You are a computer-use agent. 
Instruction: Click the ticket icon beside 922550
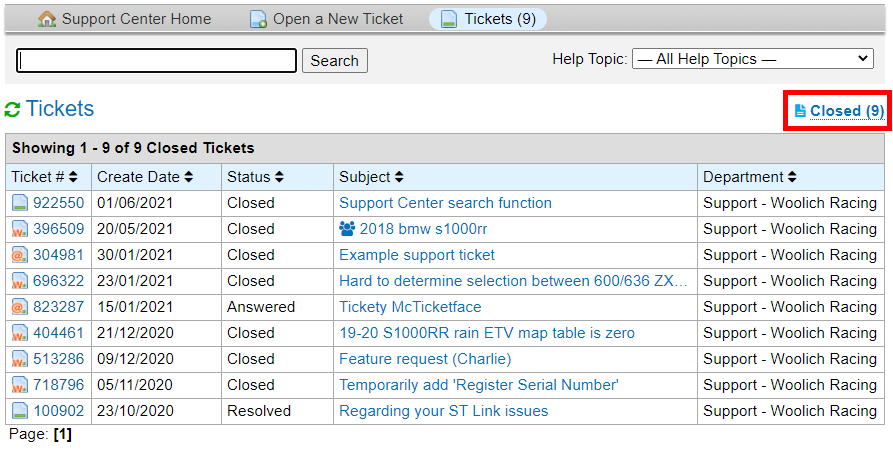pos(20,203)
